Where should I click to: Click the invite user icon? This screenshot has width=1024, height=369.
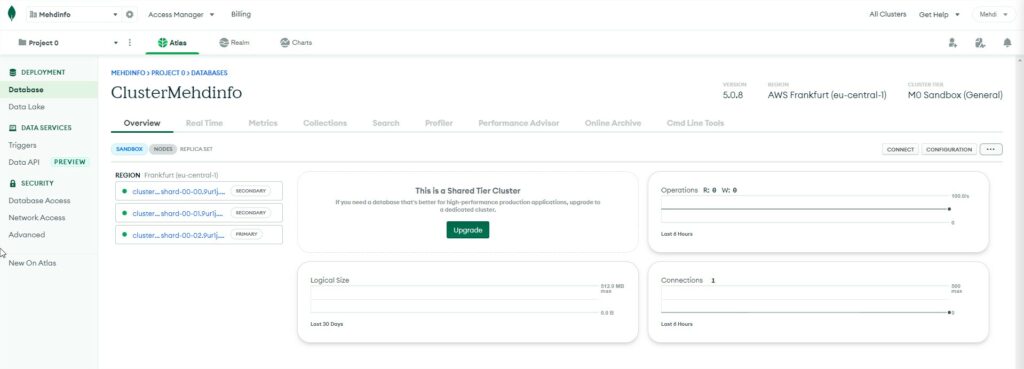(953, 42)
